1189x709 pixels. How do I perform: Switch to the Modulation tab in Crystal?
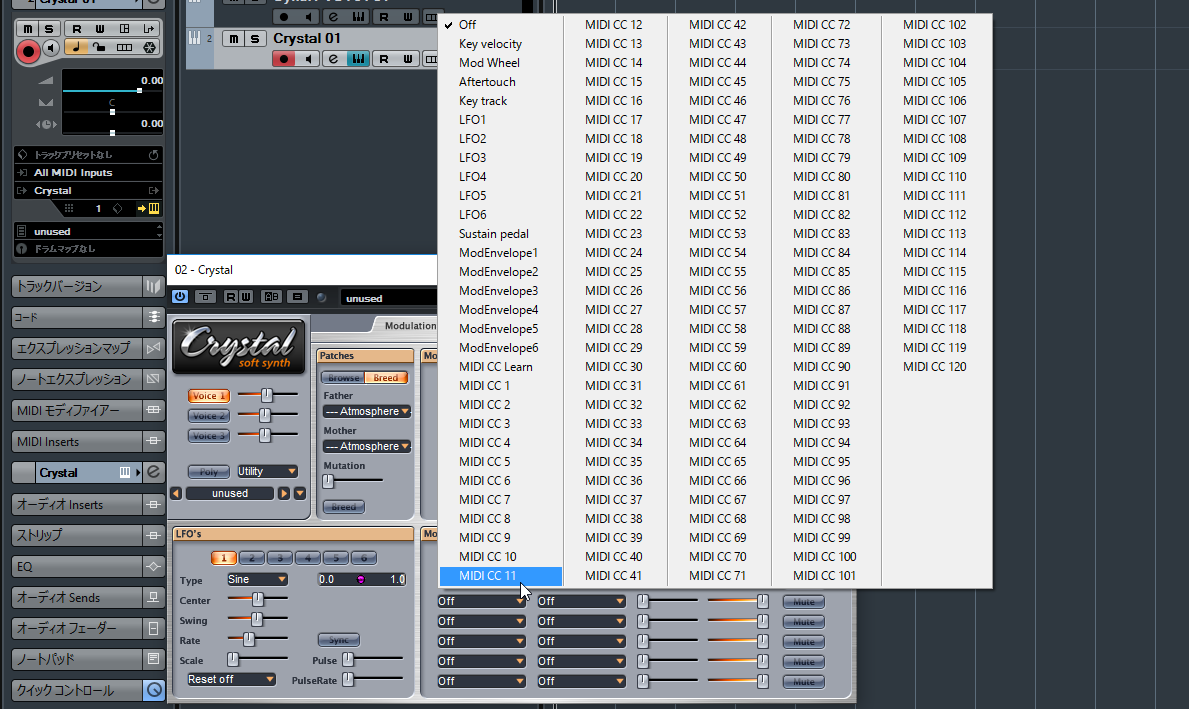tap(409, 325)
